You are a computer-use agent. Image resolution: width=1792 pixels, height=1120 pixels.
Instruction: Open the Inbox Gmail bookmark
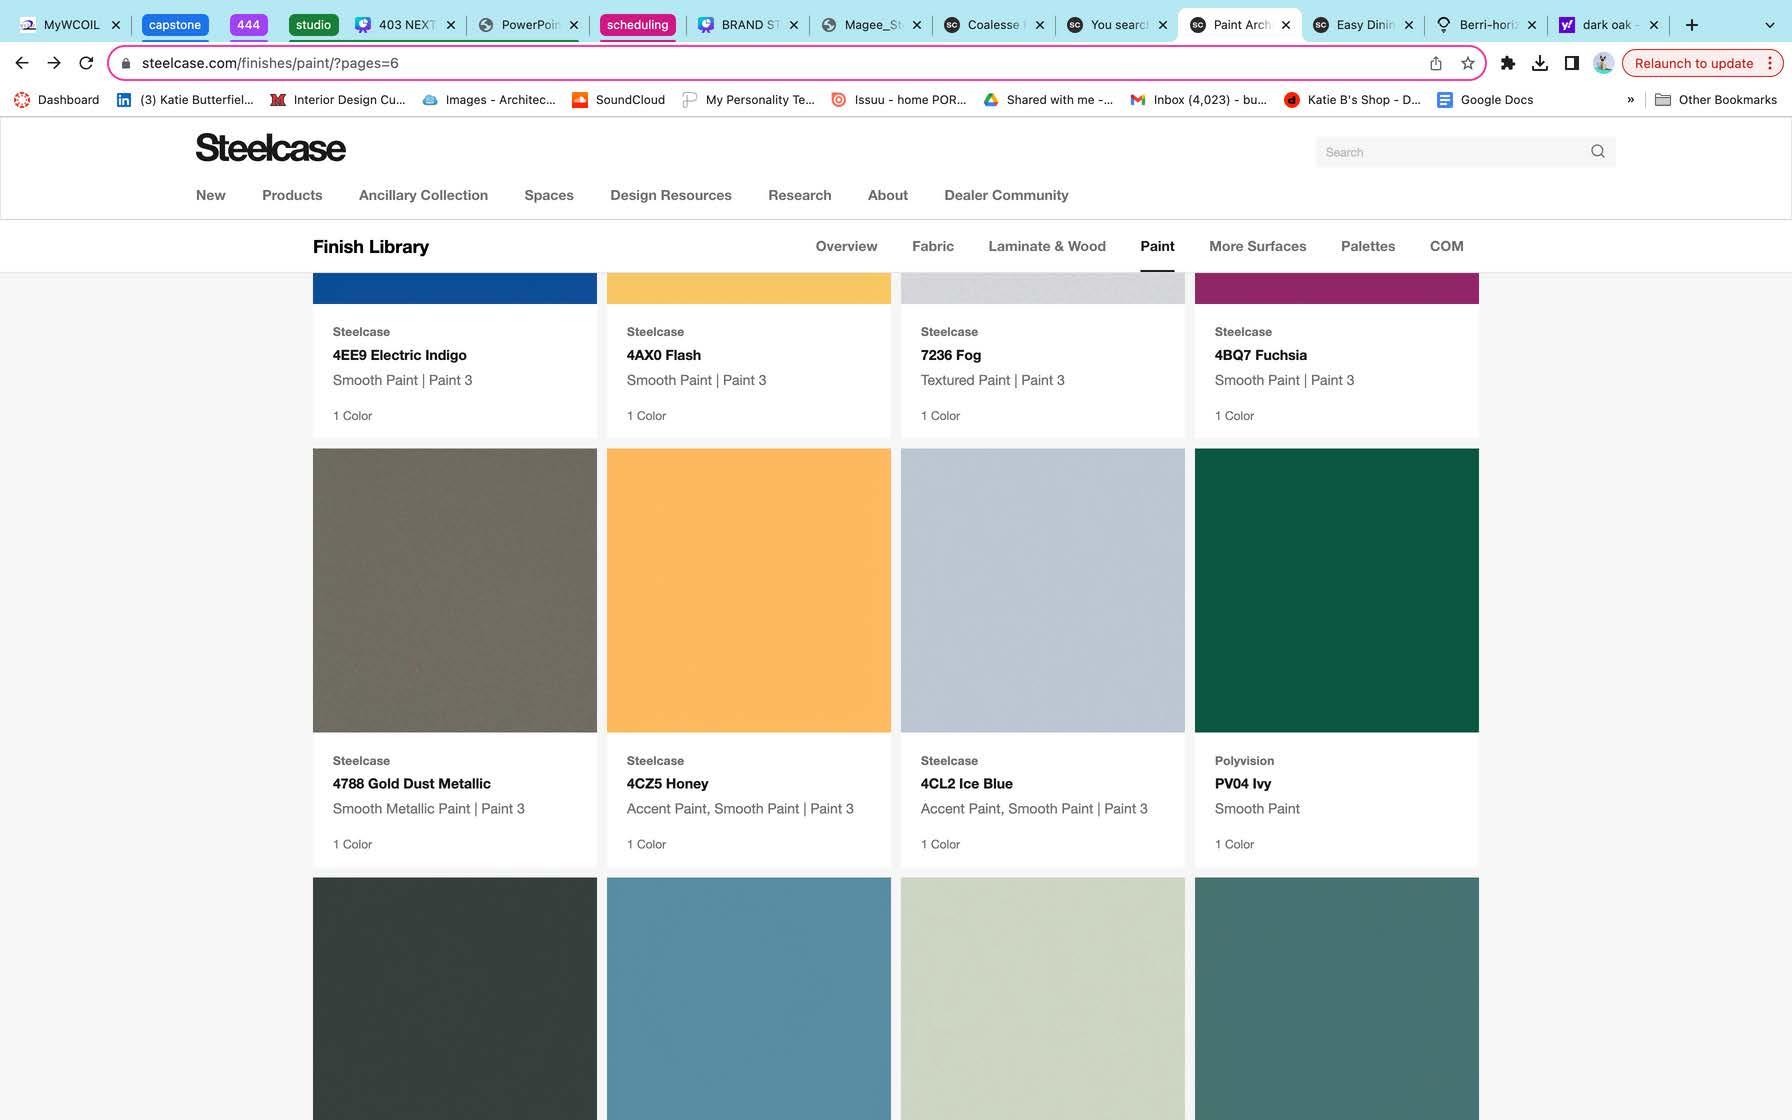(1198, 100)
